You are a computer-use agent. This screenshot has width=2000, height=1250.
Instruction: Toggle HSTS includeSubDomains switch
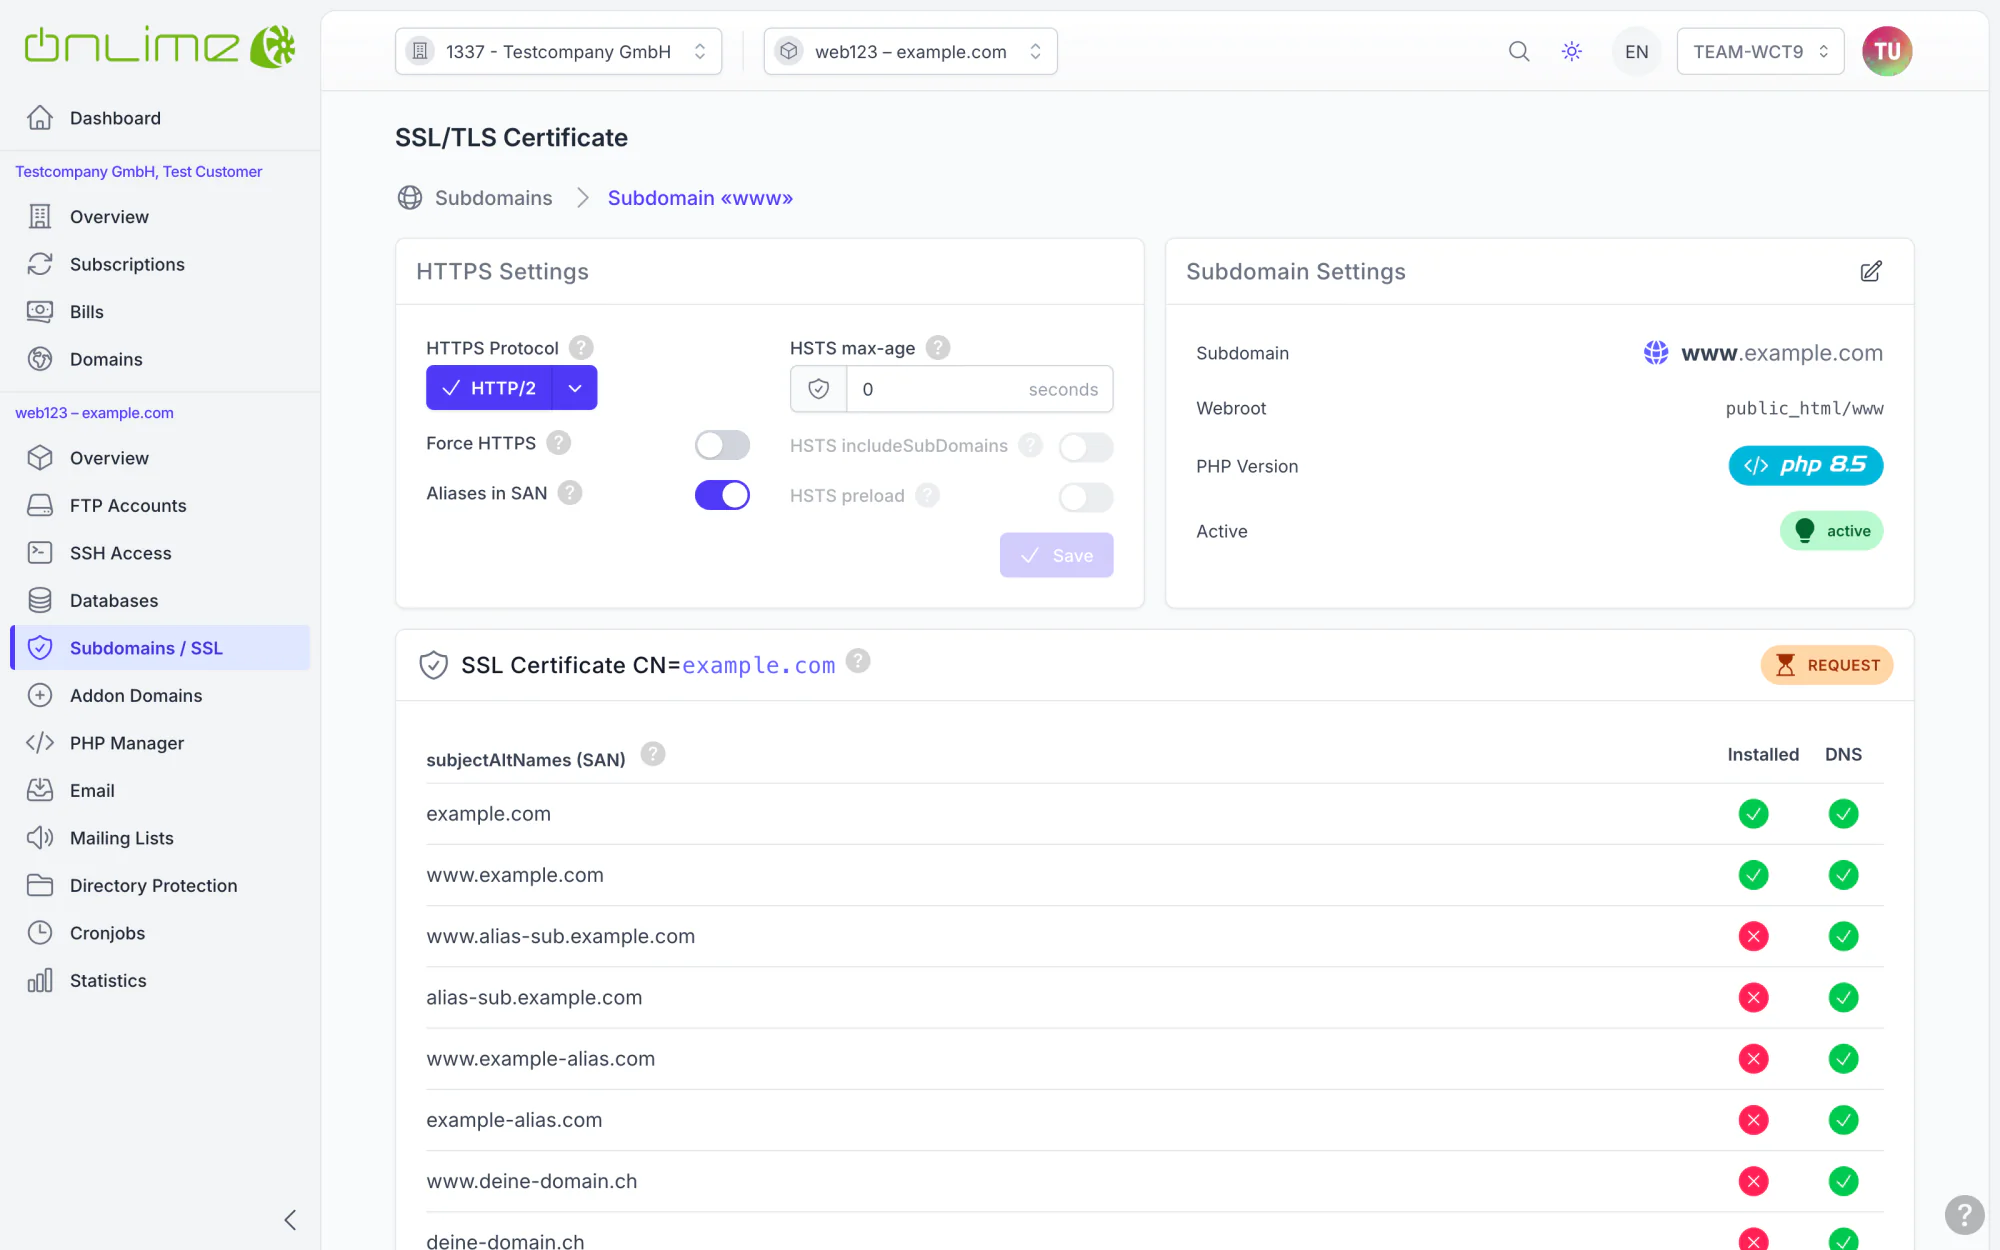tap(1086, 447)
